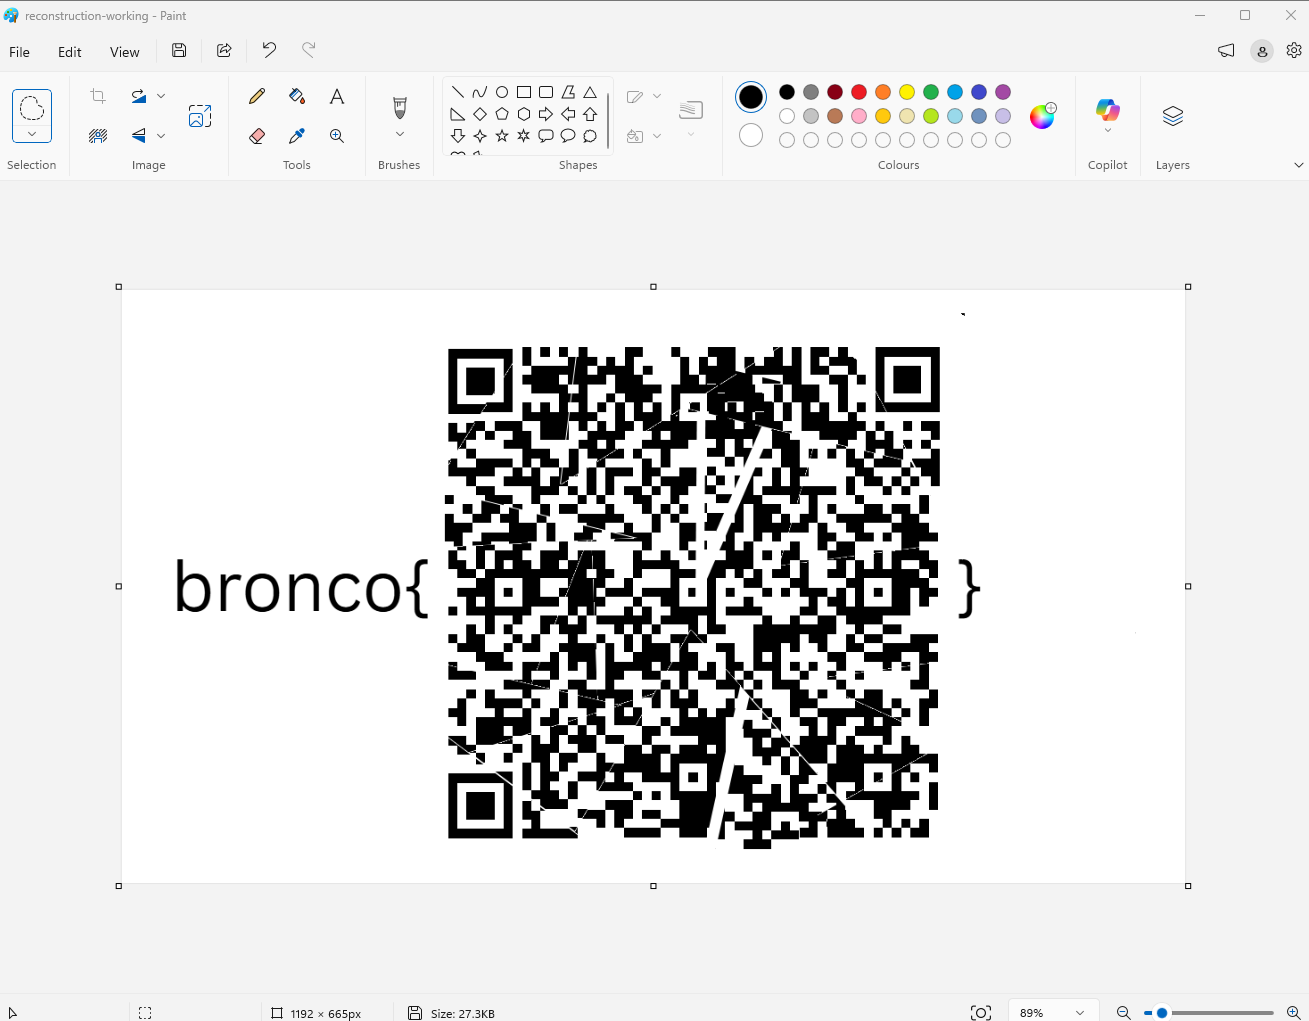
Task: Pick the red colour swatch
Action: tap(859, 92)
